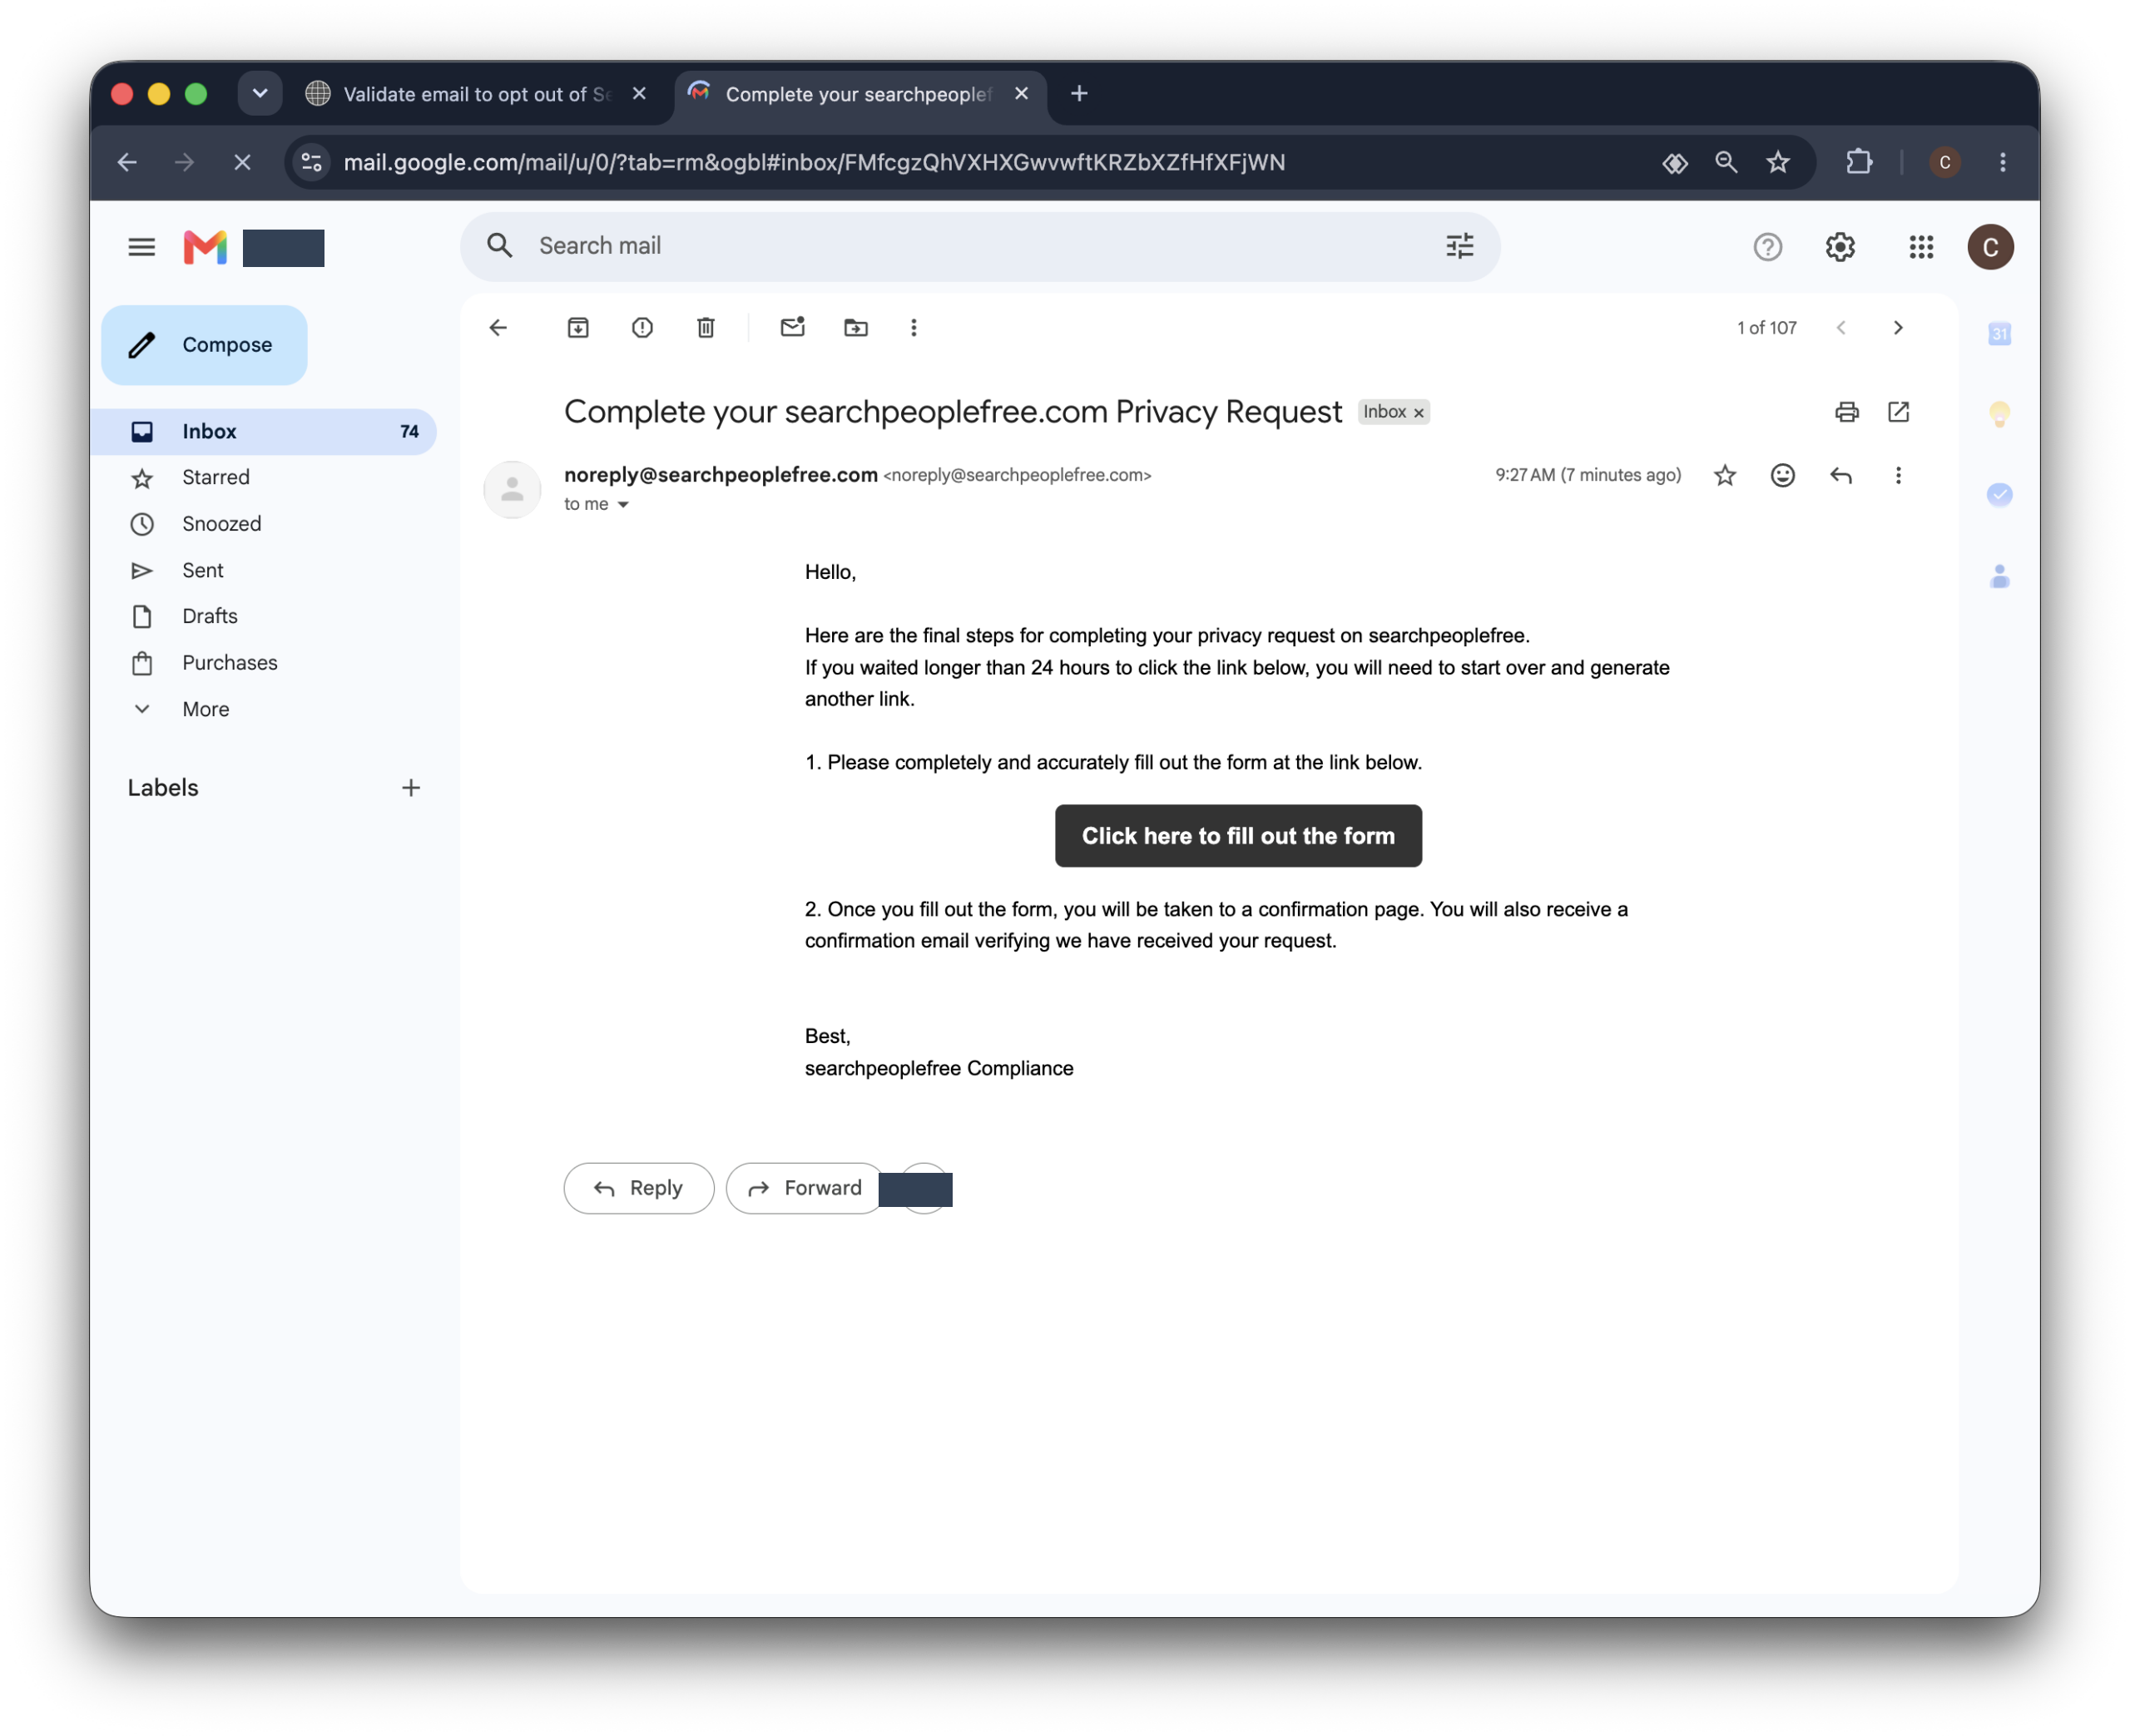Go back to inbox arrow
Image resolution: width=2130 pixels, height=1736 pixels.
point(498,328)
